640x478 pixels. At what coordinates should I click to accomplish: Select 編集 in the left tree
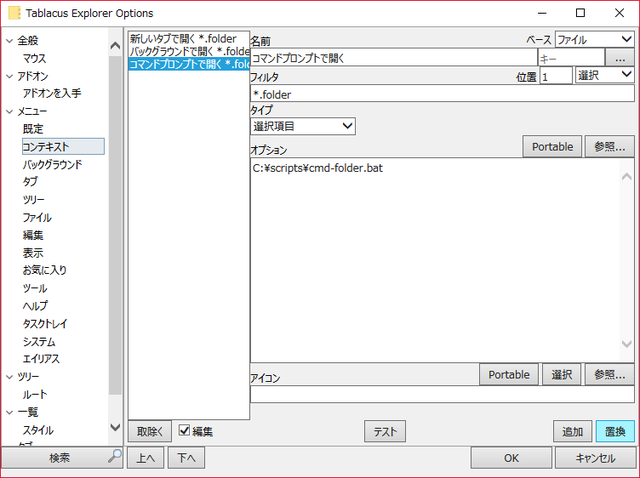pos(33,235)
